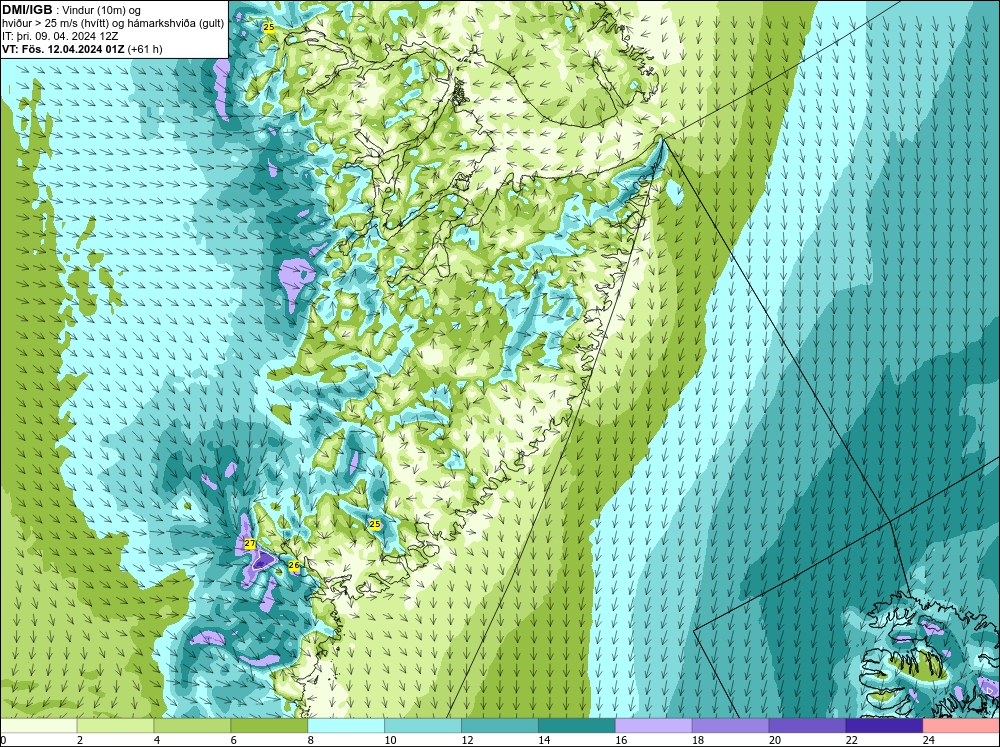This screenshot has height=747, width=1000.
Task: Click the legend value label 8
Action: (311, 740)
